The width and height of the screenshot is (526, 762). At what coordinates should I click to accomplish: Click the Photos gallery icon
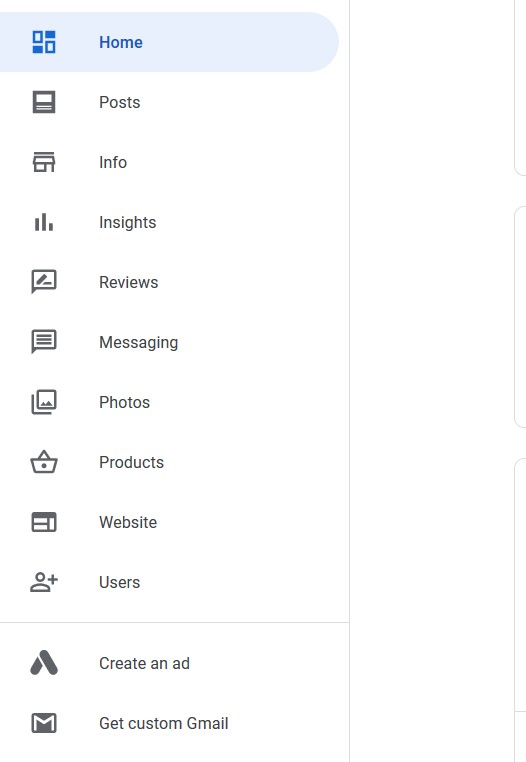44,402
